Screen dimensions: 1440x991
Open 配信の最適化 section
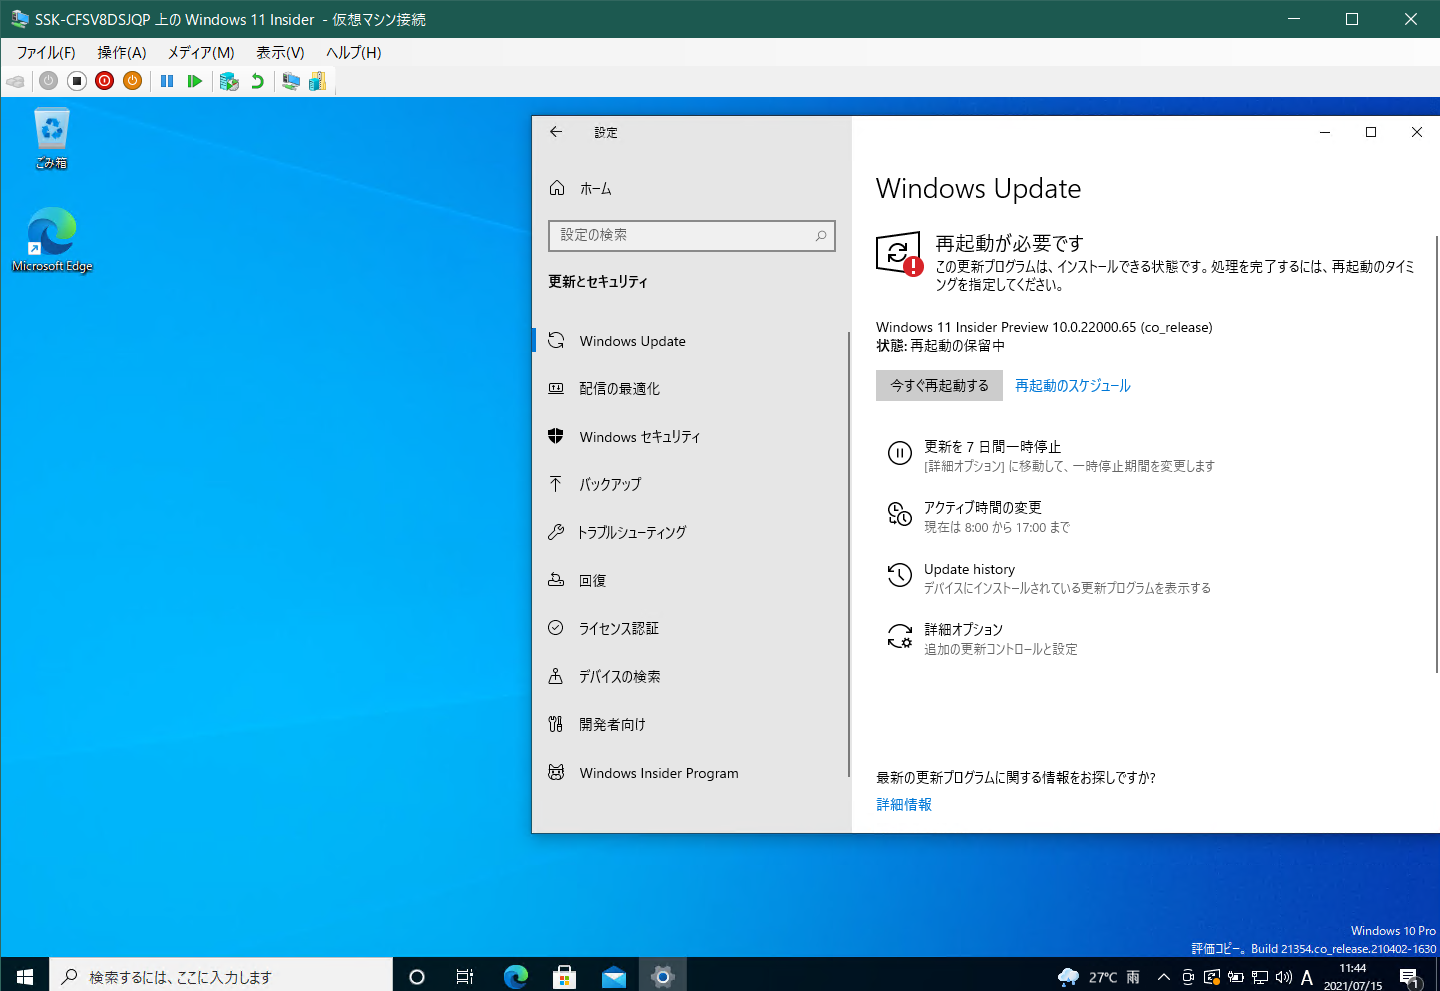690,389
